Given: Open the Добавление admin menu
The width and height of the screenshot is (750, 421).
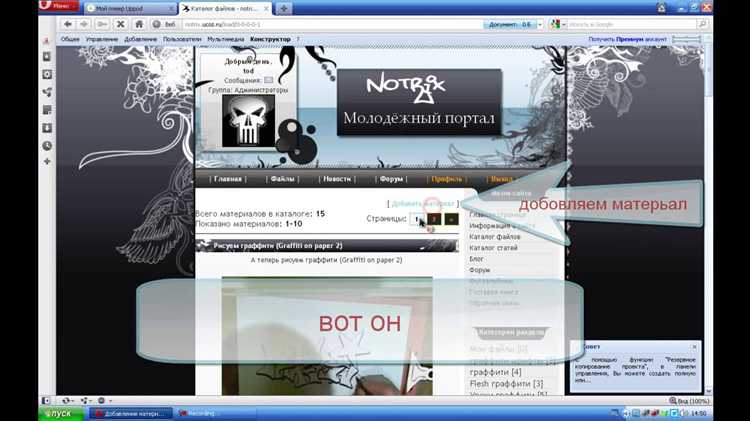Looking at the screenshot, I should [x=141, y=39].
